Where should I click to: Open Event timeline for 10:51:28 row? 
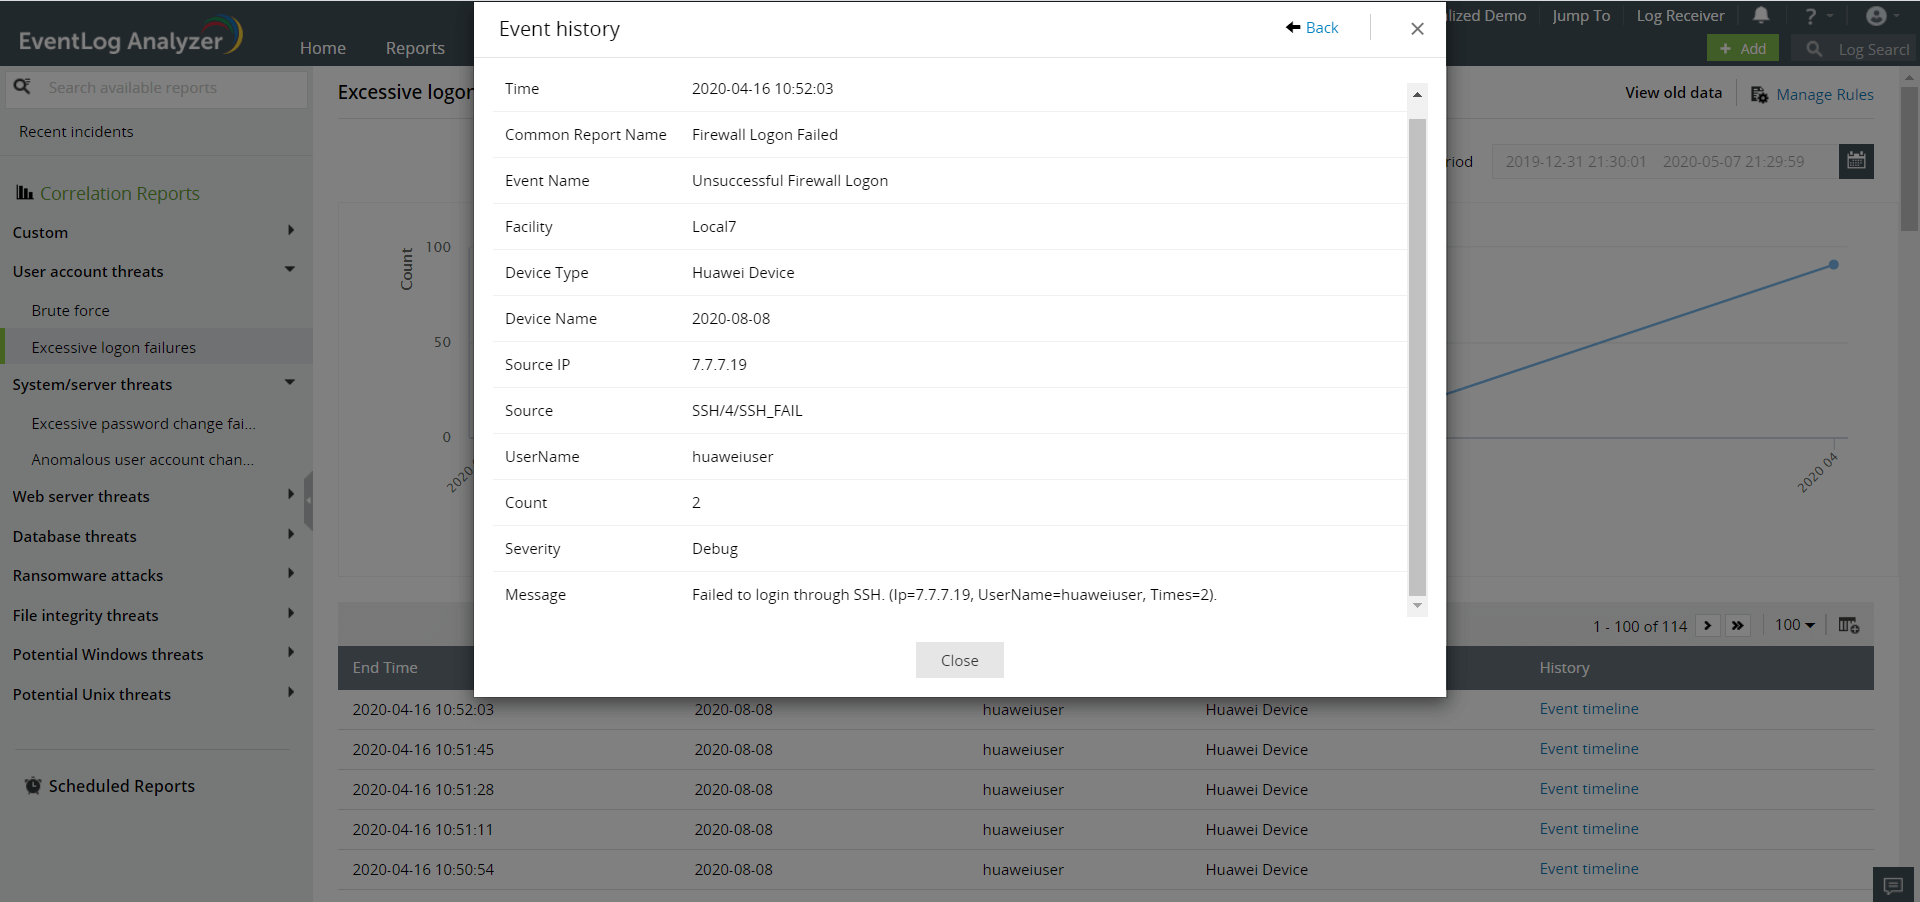coord(1589,789)
